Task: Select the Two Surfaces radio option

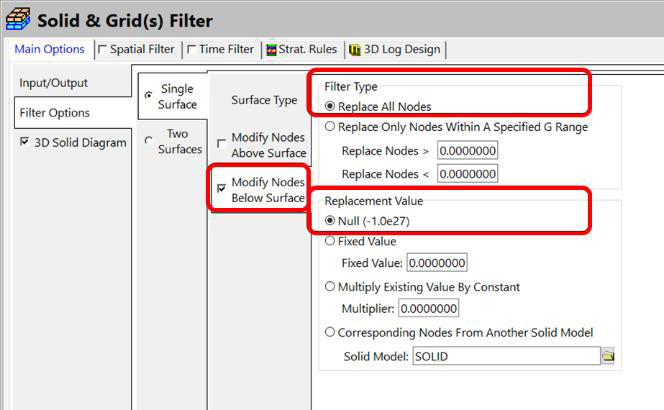Action: (x=149, y=141)
